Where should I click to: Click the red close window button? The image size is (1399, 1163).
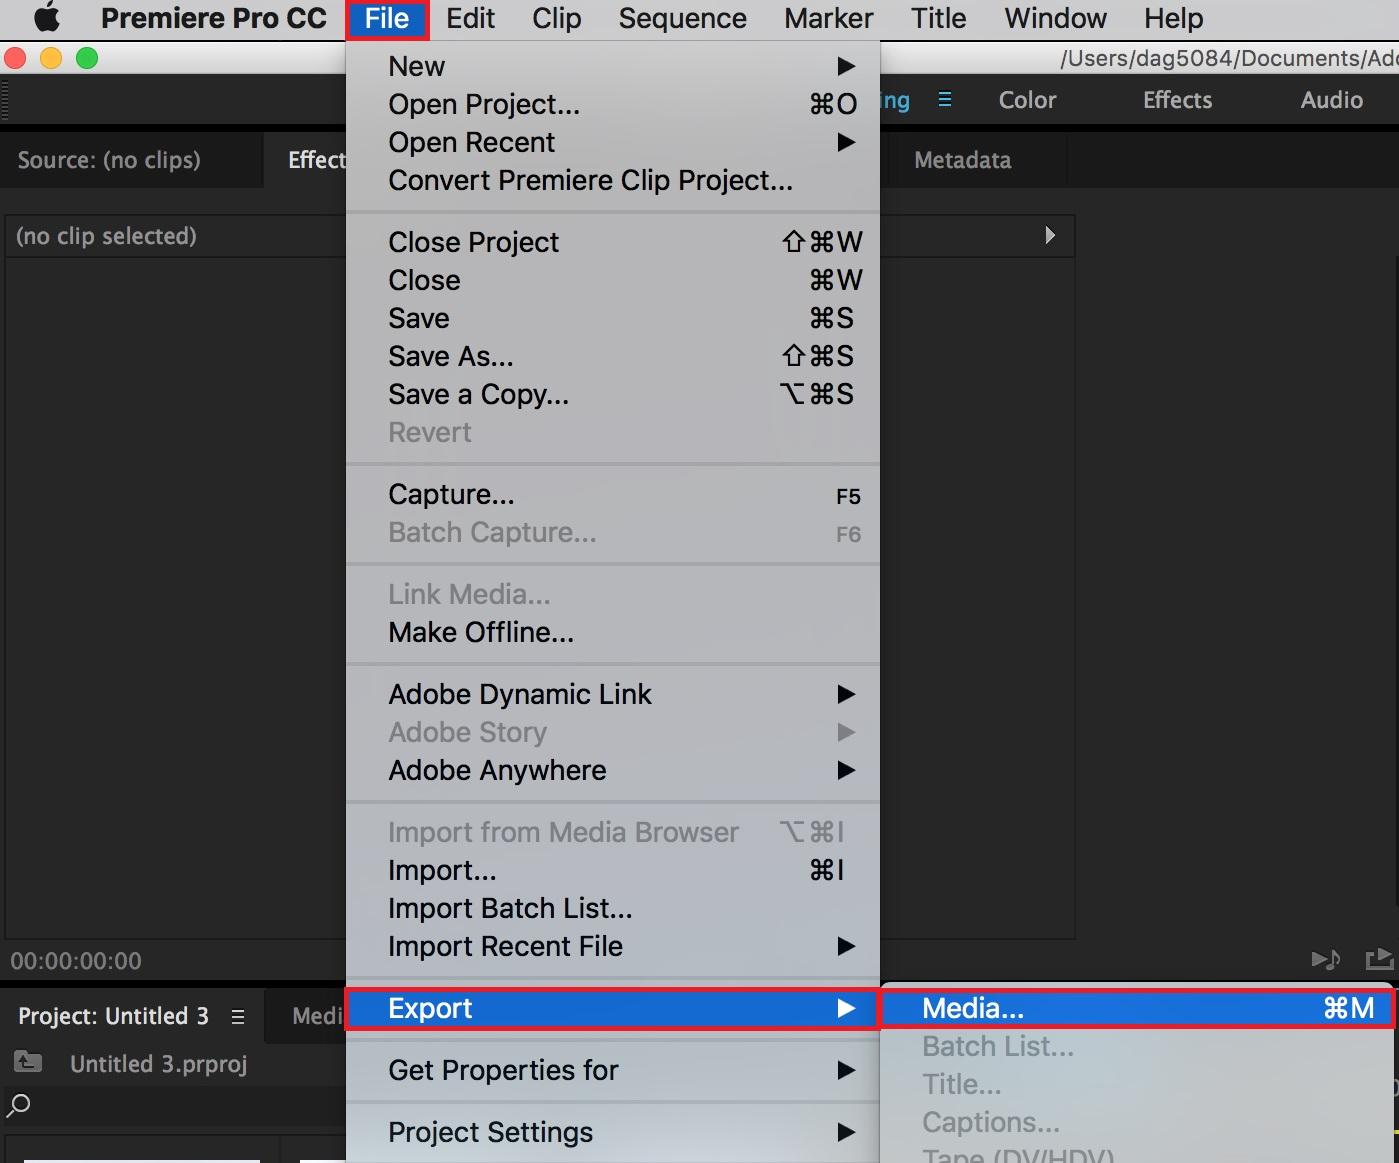tap(14, 59)
